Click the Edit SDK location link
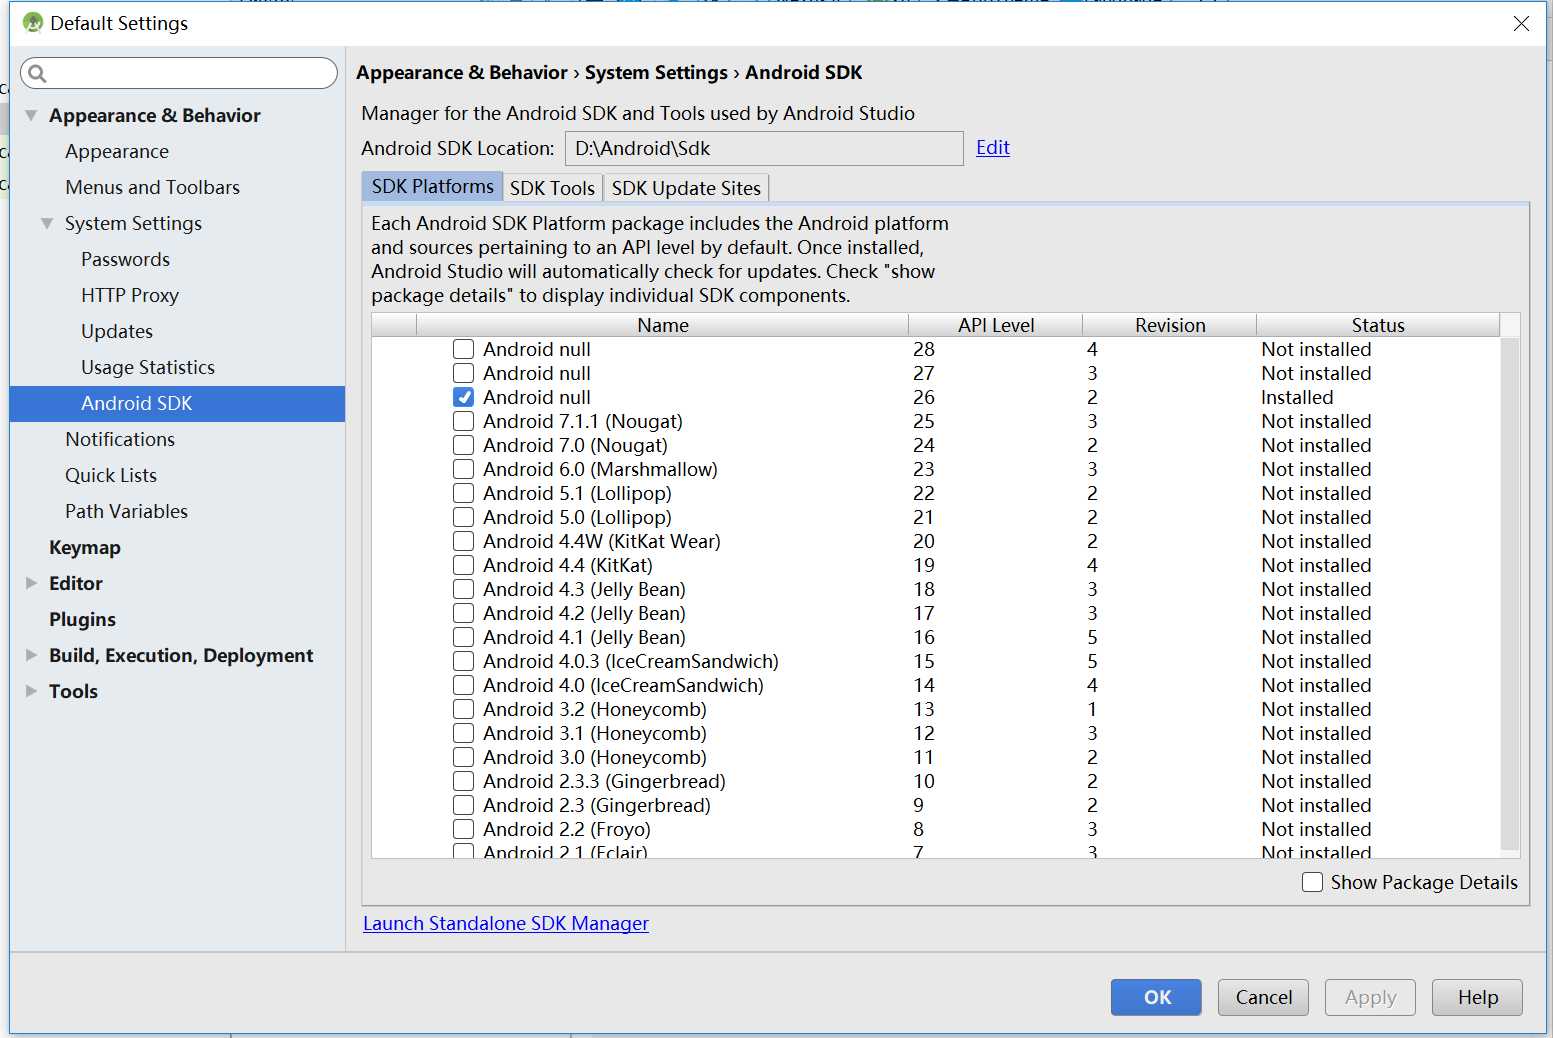This screenshot has height=1038, width=1553. [x=993, y=147]
